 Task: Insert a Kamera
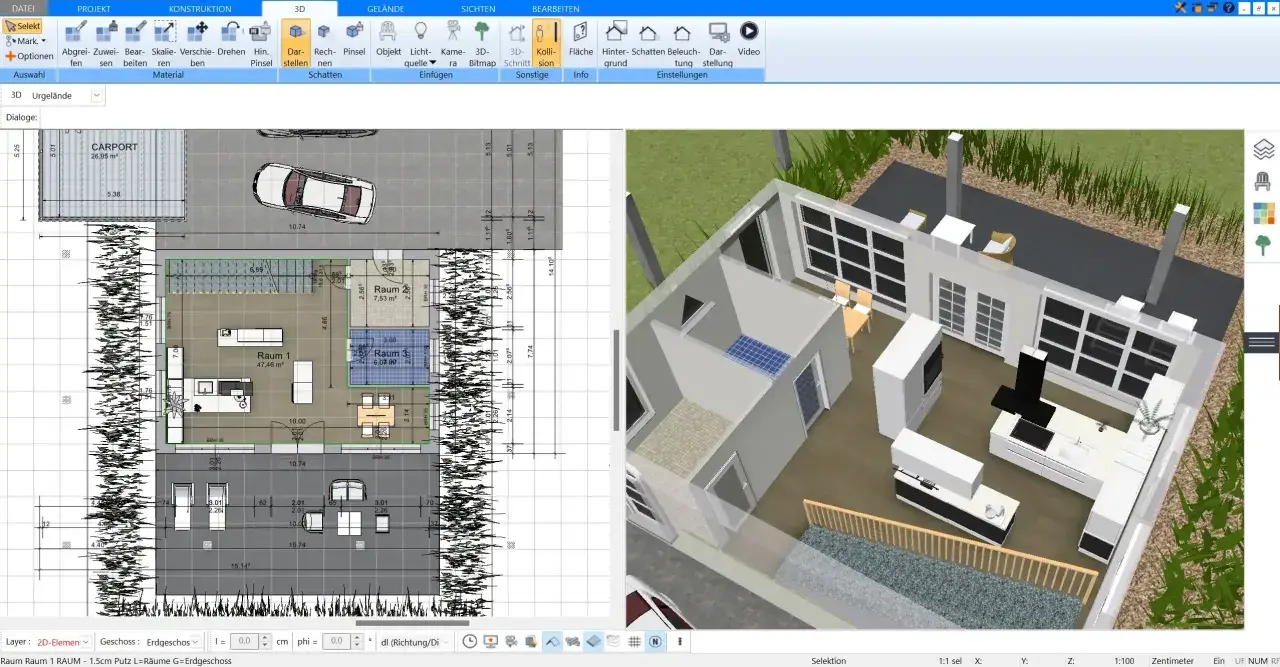point(453,43)
